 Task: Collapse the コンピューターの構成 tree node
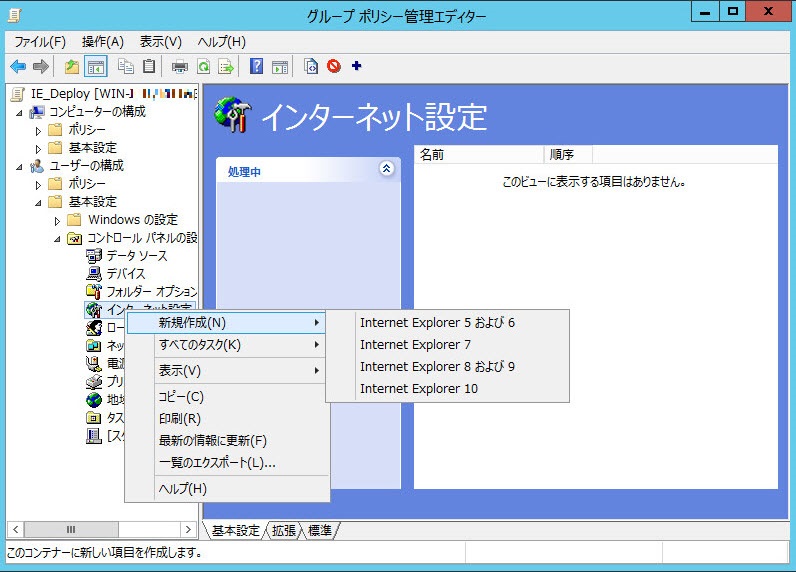20,112
